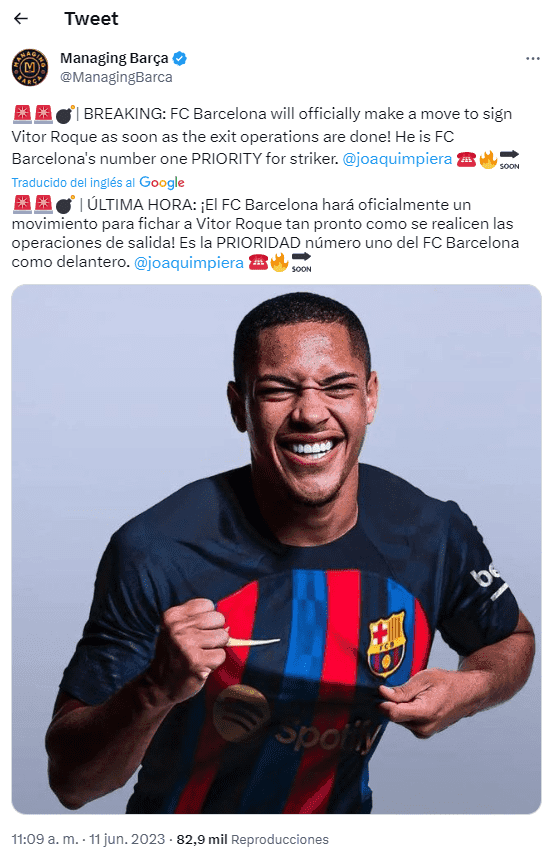Click the FC Barcelona crest on jersey
Image resolution: width=557 pixels, height=864 pixels.
pyautogui.click(x=386, y=645)
